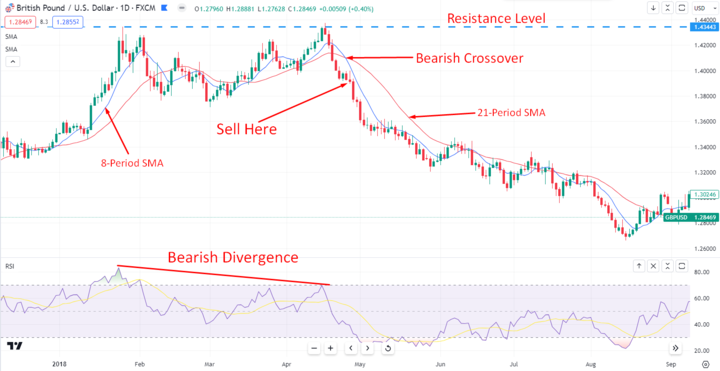Click the red sell price 1.28469 box
This screenshot has height=371, width=720.
(19, 21)
